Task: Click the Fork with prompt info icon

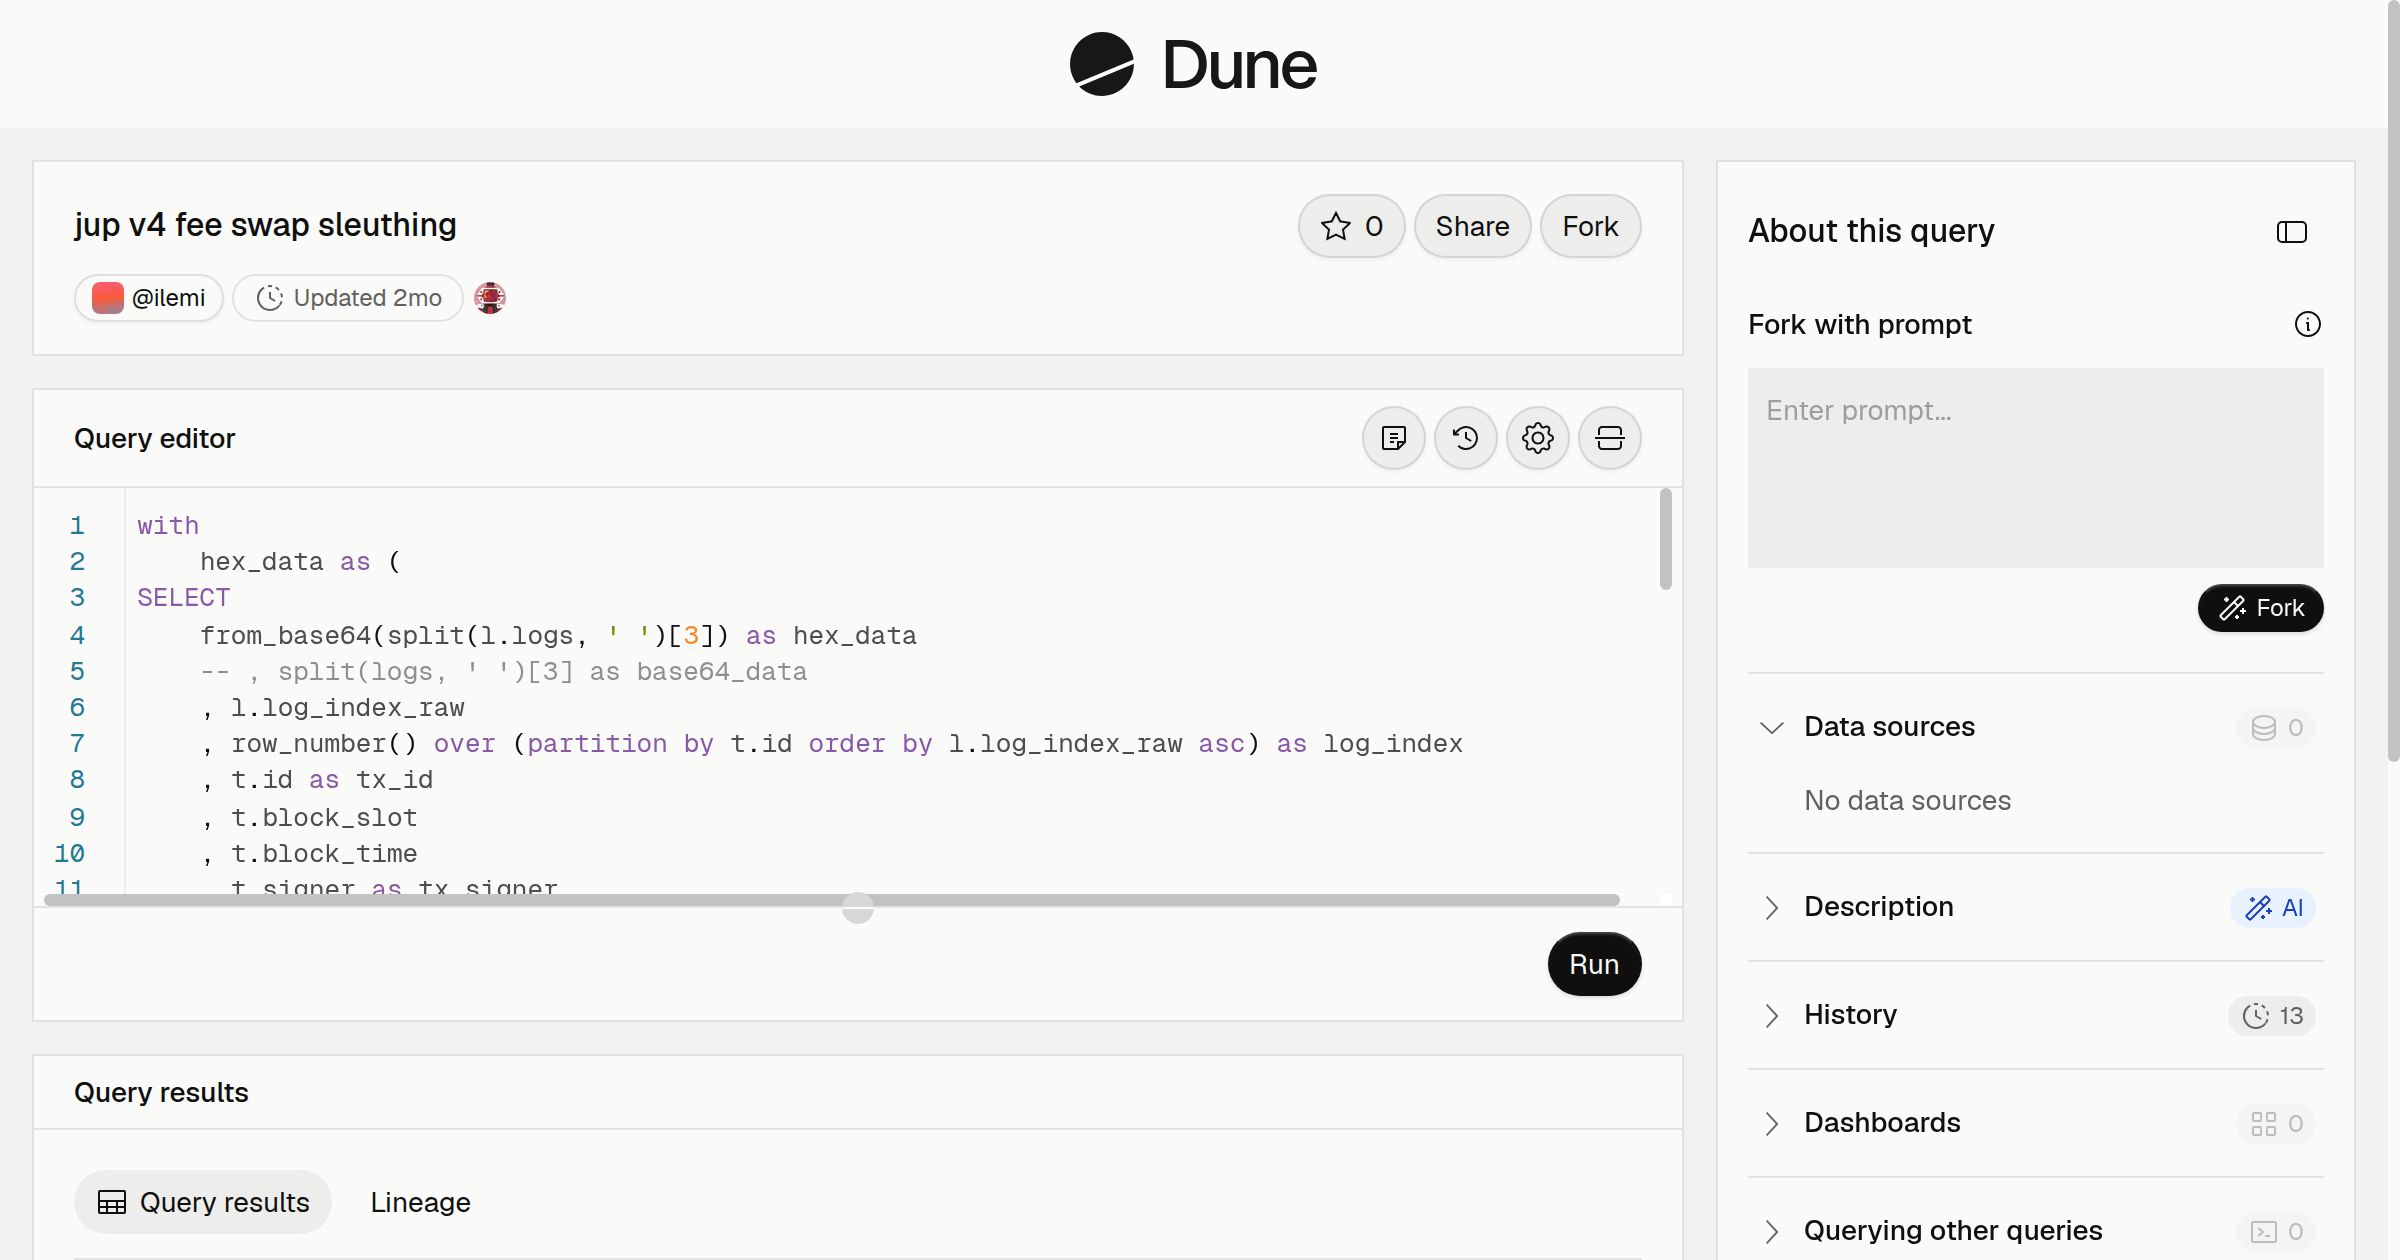Action: 2307,324
